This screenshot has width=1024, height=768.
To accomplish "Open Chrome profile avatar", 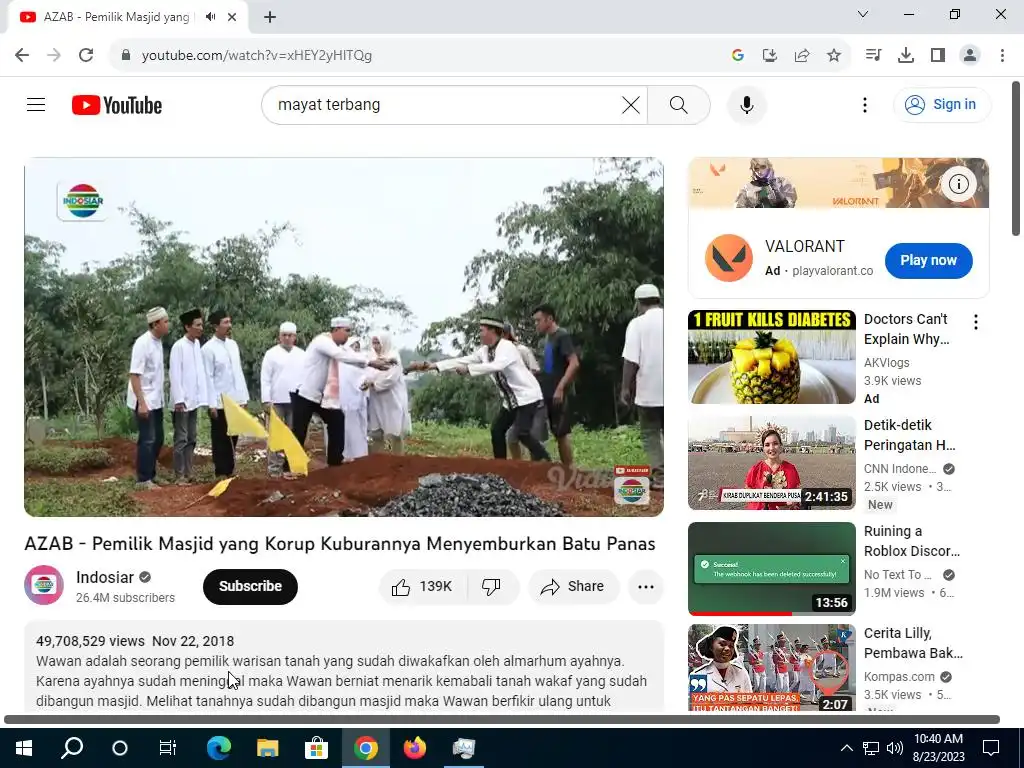I will point(970,56).
